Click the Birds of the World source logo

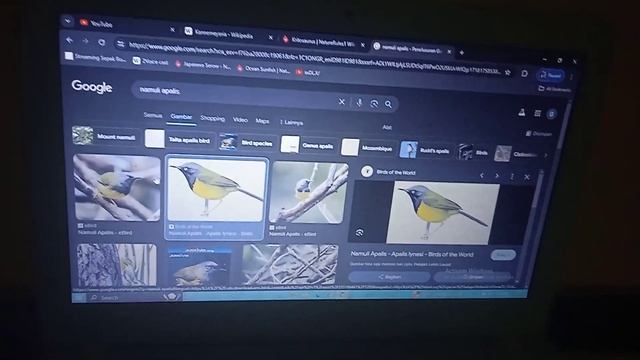367,171
